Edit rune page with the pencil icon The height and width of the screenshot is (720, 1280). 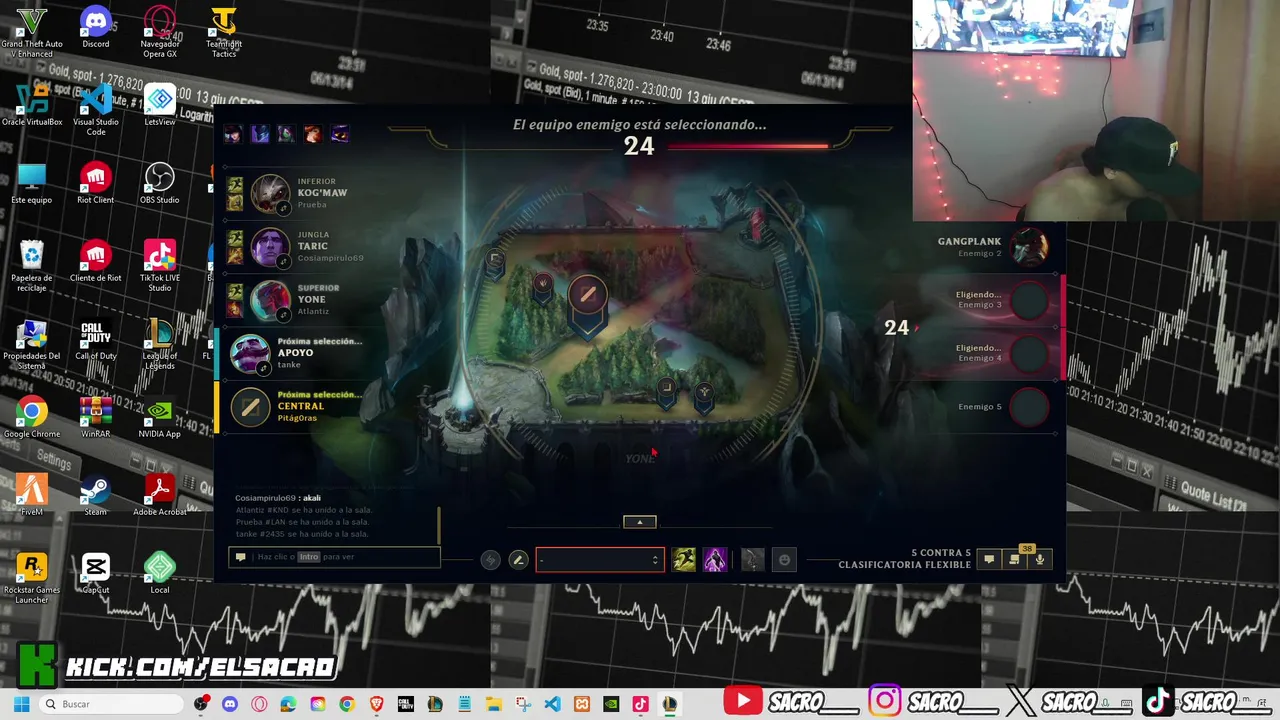[518, 560]
